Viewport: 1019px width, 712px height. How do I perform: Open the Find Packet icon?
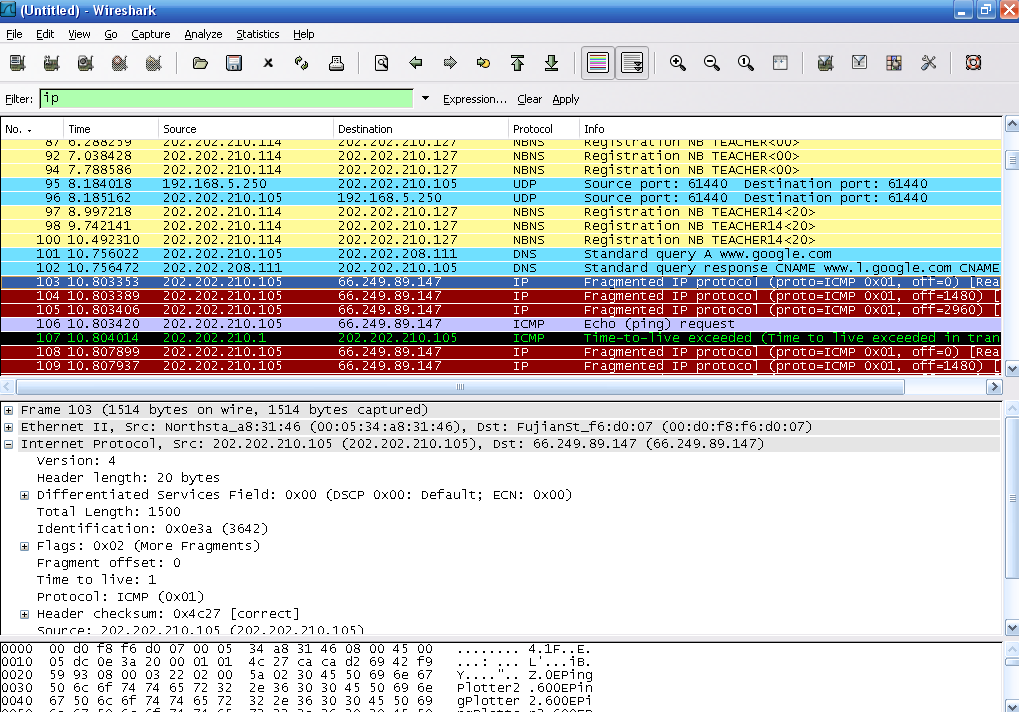(x=381, y=62)
